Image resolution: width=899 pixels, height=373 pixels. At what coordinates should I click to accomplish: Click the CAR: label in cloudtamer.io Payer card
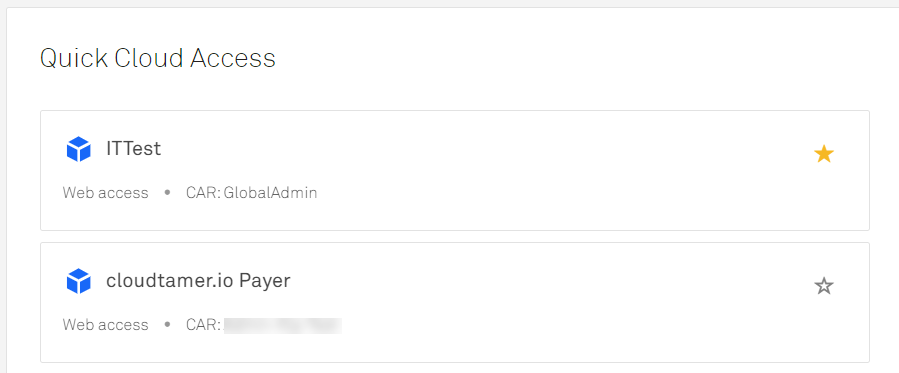(203, 325)
